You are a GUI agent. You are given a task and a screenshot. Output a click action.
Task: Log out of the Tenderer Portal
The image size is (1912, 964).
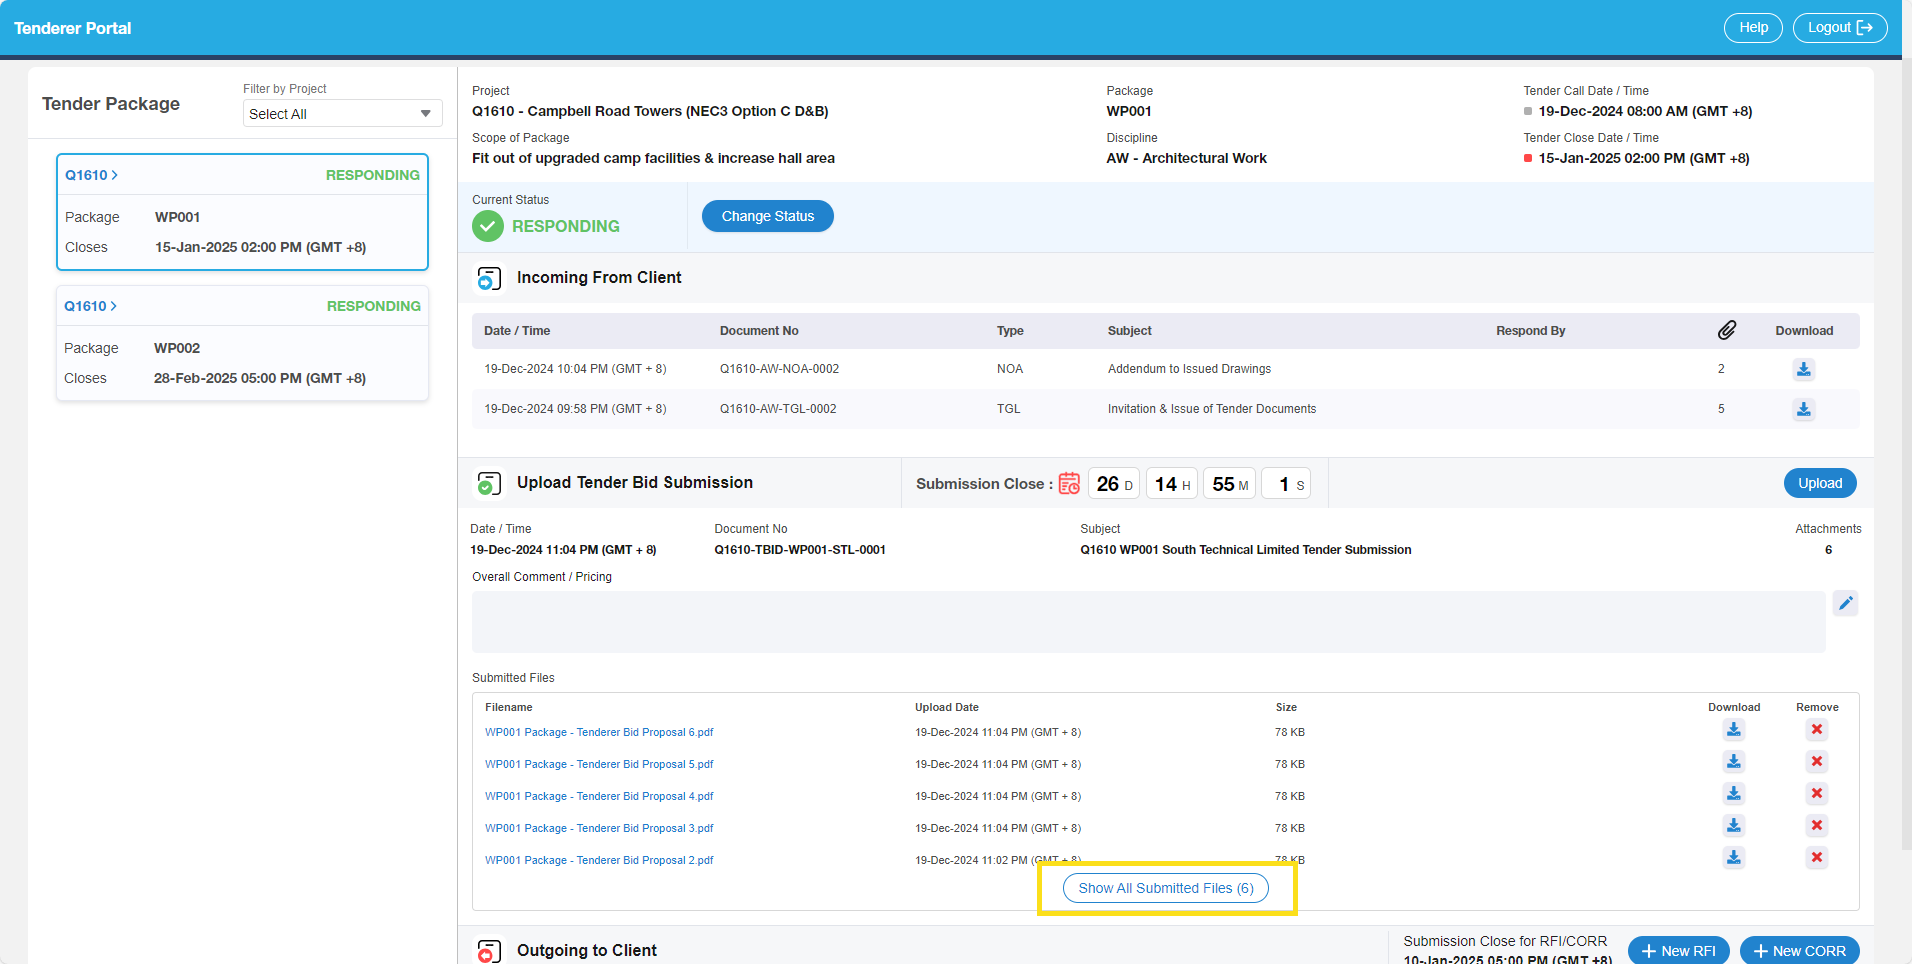coord(1840,28)
